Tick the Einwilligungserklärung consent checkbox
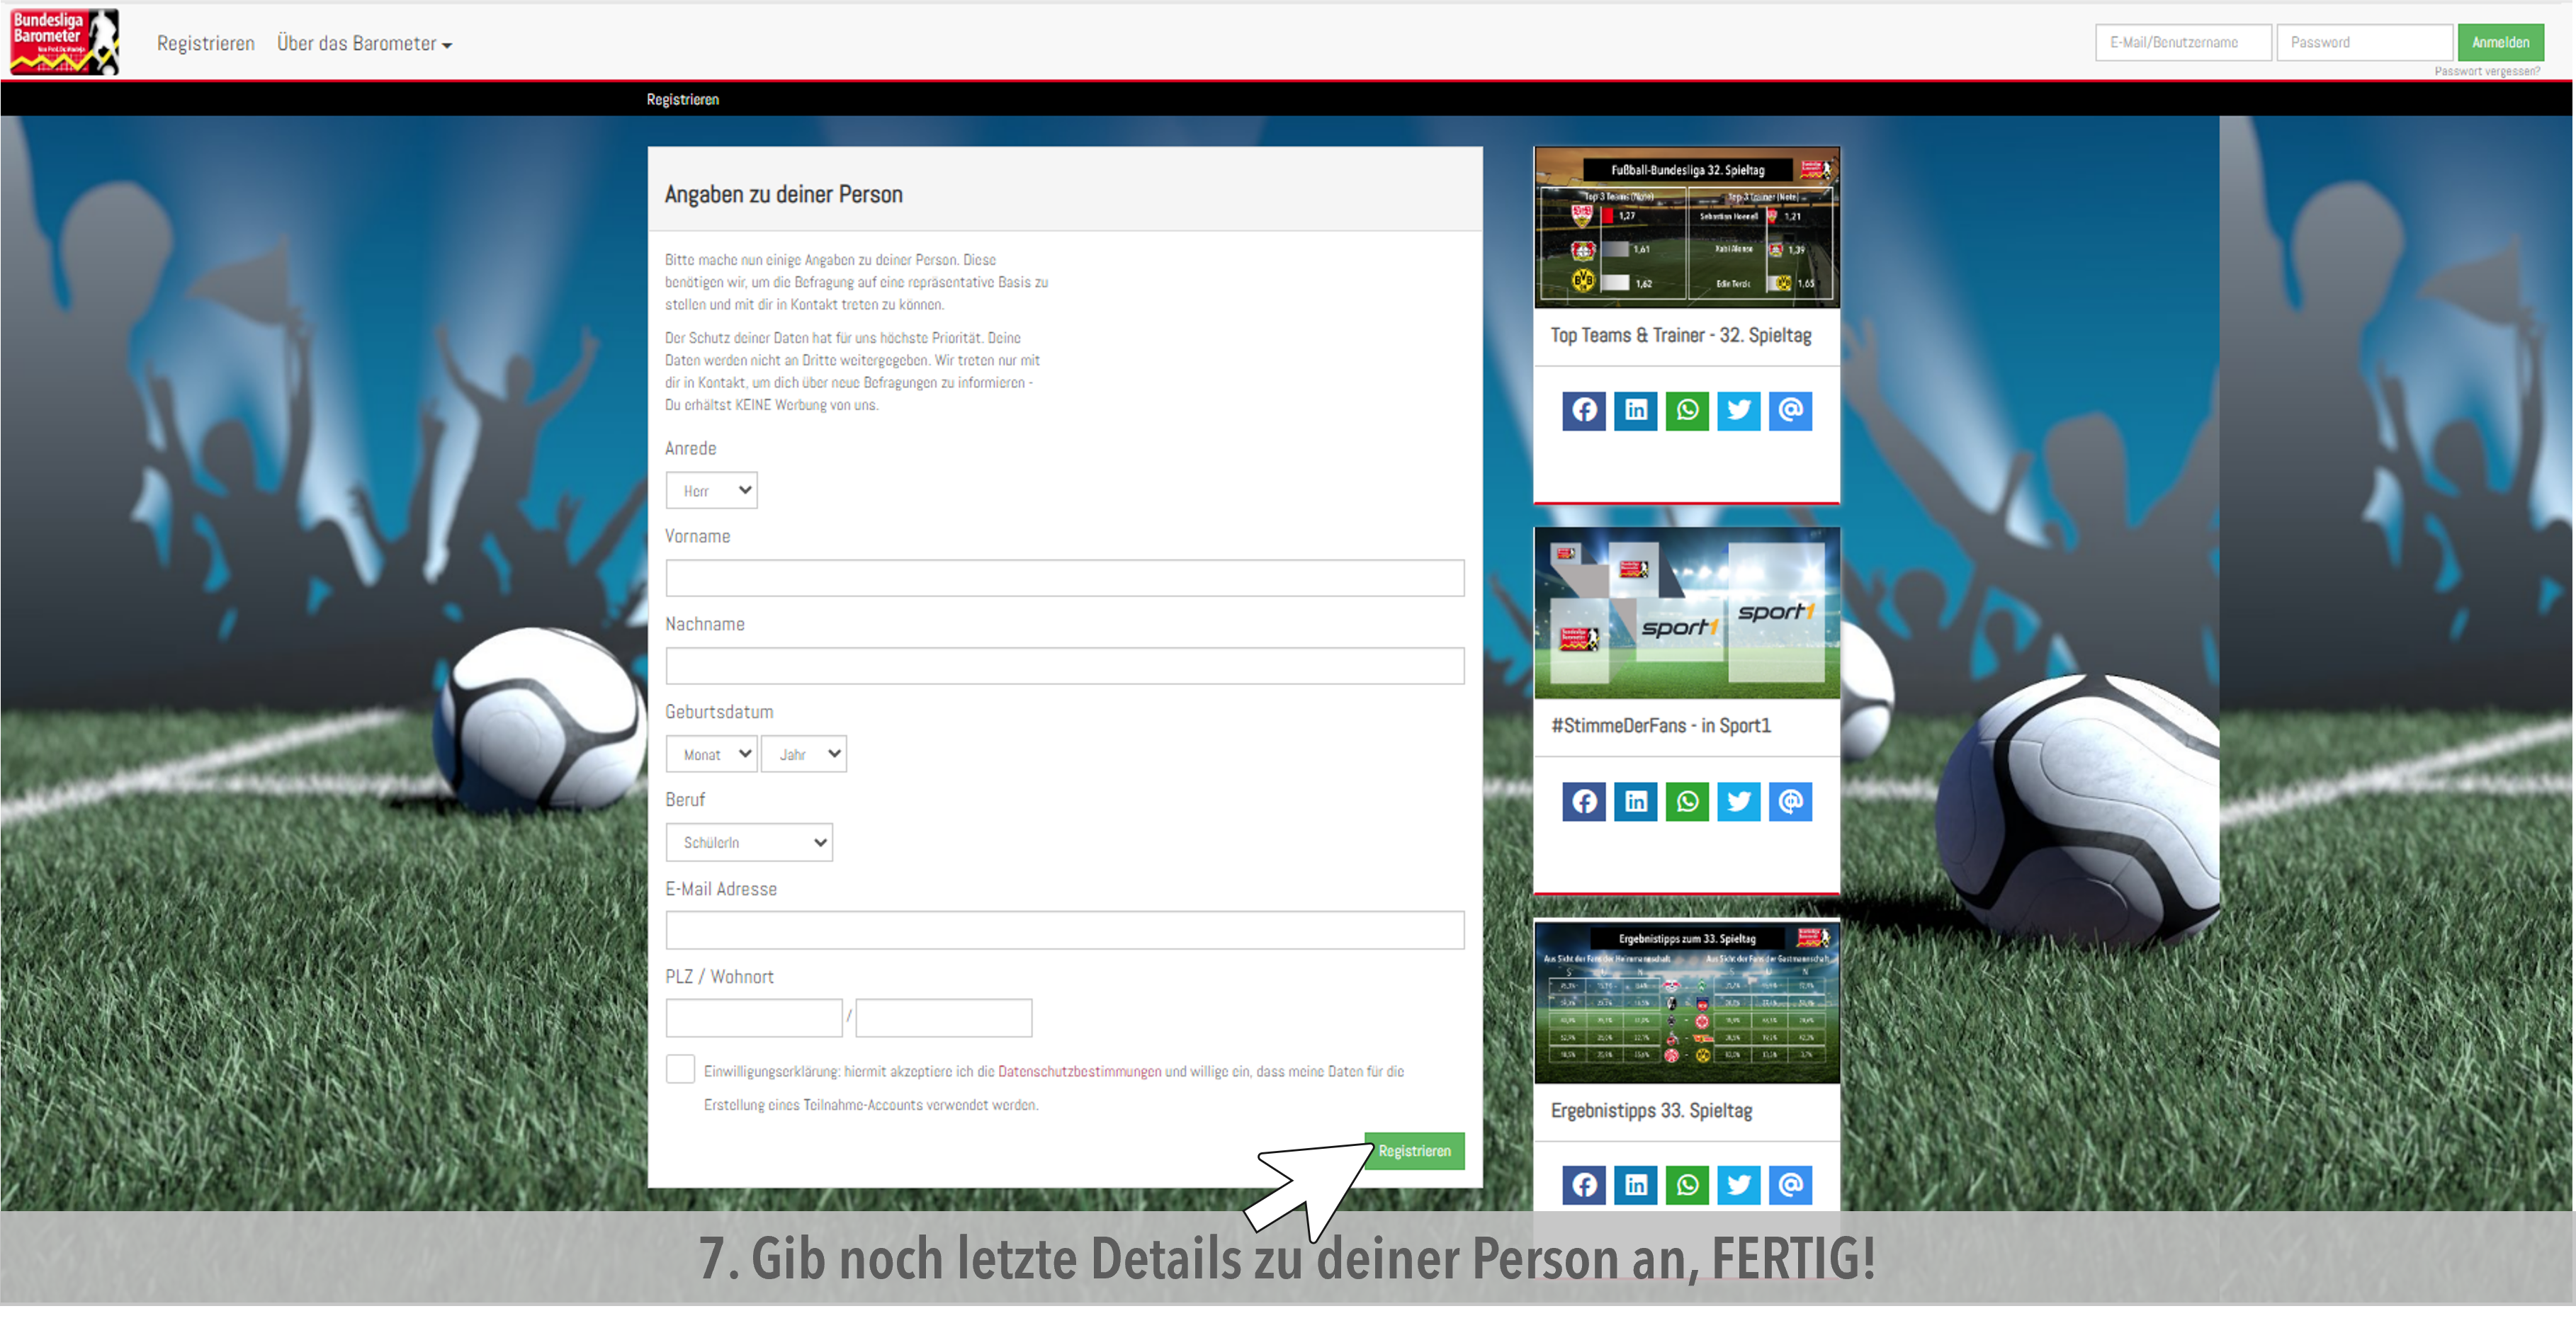This screenshot has width=2576, height=1328. point(680,1069)
